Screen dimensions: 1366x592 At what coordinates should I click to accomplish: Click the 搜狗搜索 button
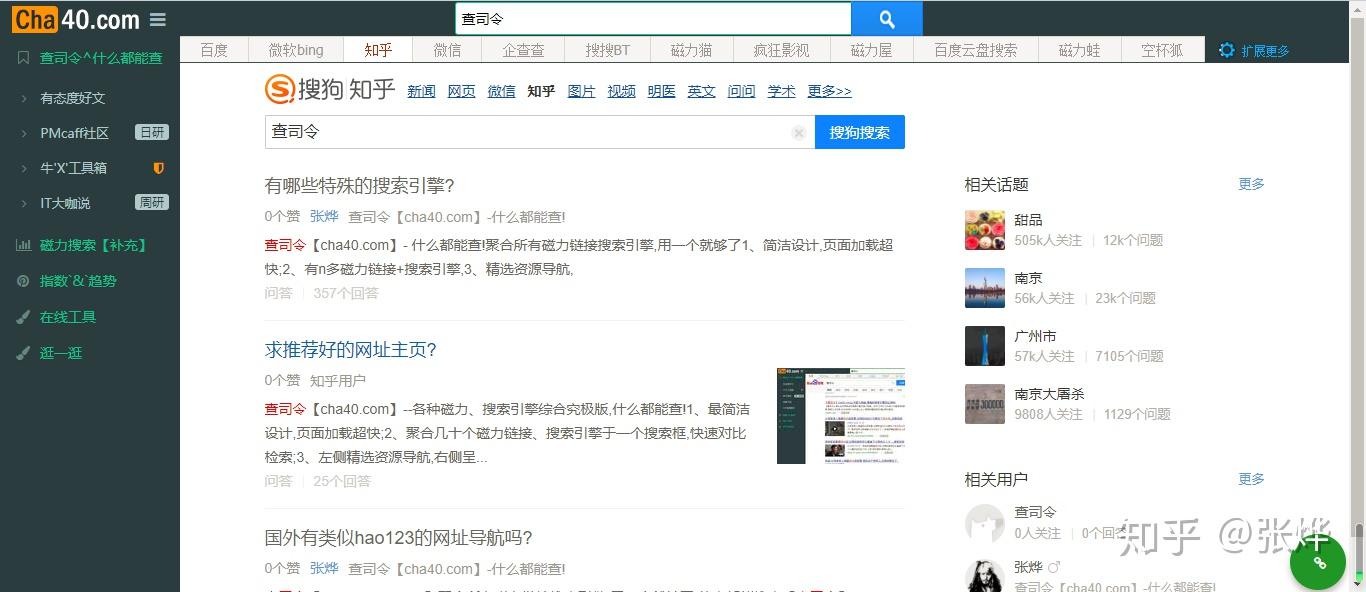[859, 132]
